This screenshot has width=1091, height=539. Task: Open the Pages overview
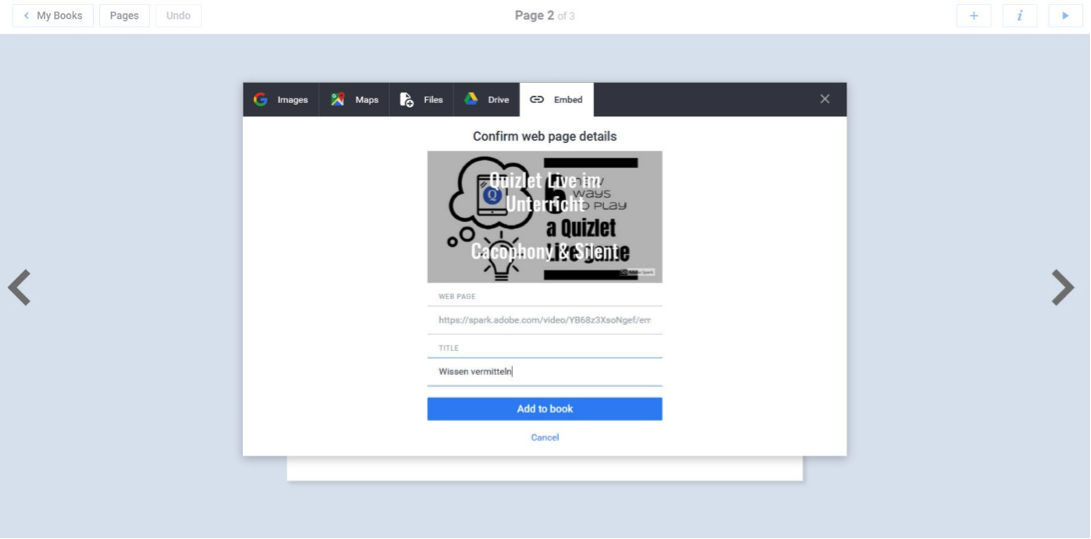click(x=124, y=15)
